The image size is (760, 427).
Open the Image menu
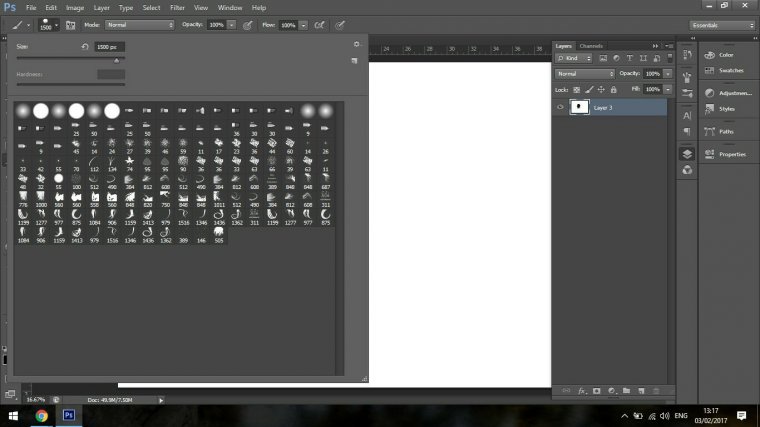pos(75,8)
